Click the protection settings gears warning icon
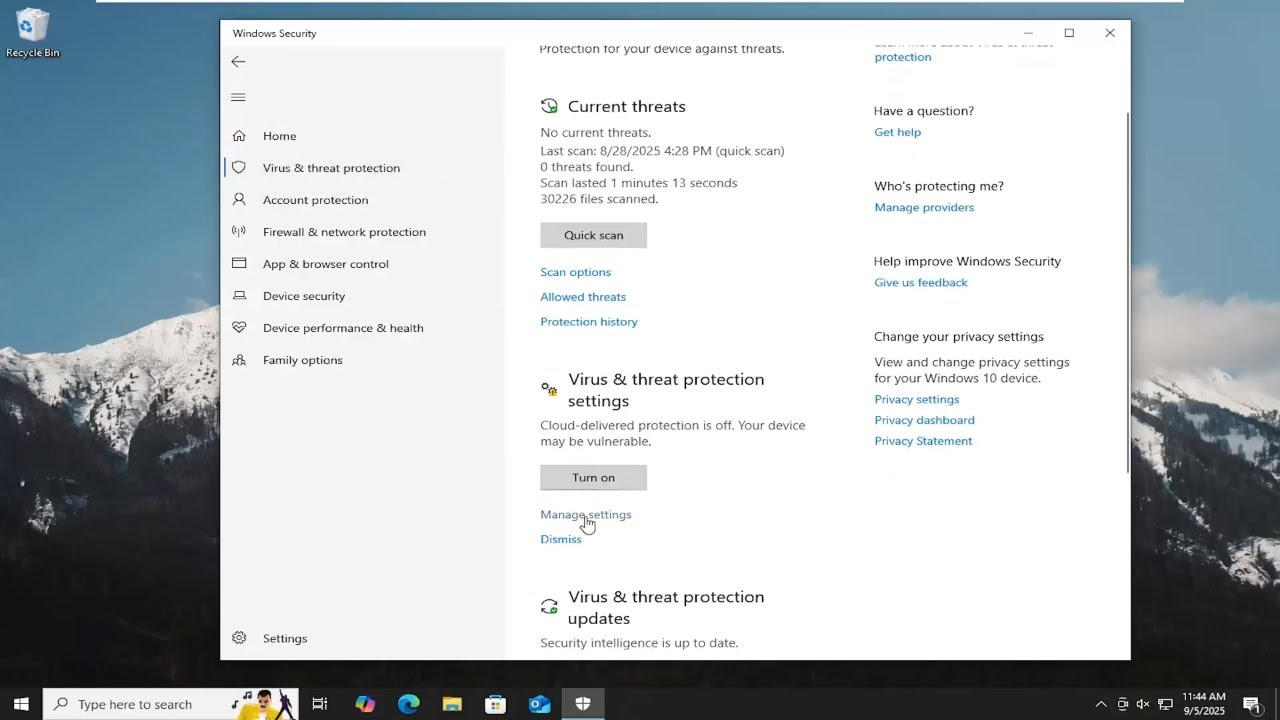Viewport: 1280px width, 720px height. pyautogui.click(x=549, y=389)
